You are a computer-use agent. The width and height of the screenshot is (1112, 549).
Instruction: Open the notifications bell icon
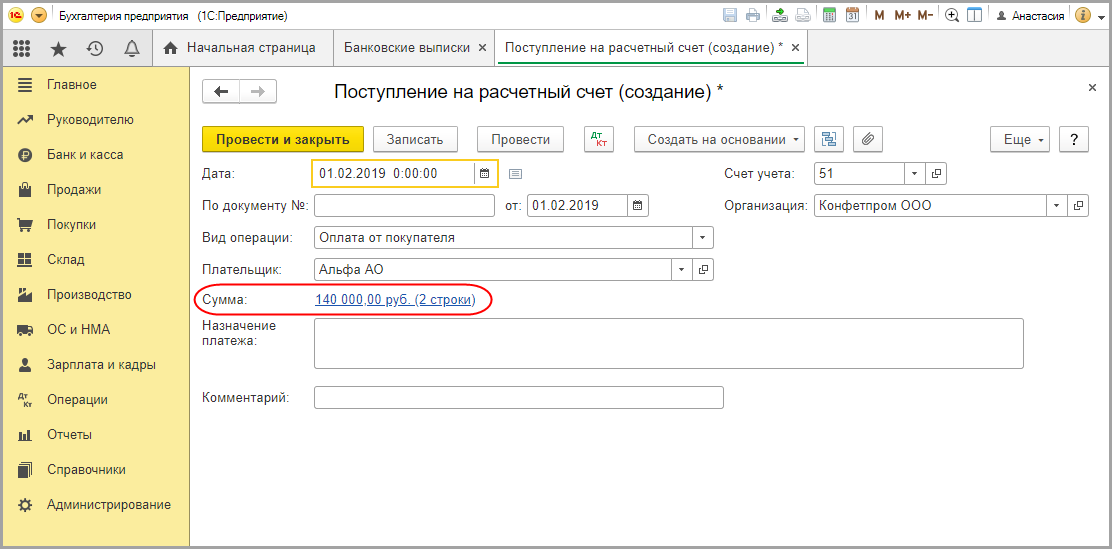pos(131,48)
